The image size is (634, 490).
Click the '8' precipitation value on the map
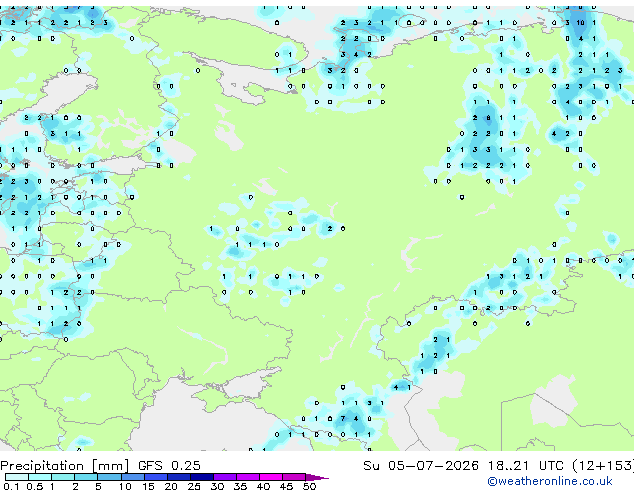488,118
